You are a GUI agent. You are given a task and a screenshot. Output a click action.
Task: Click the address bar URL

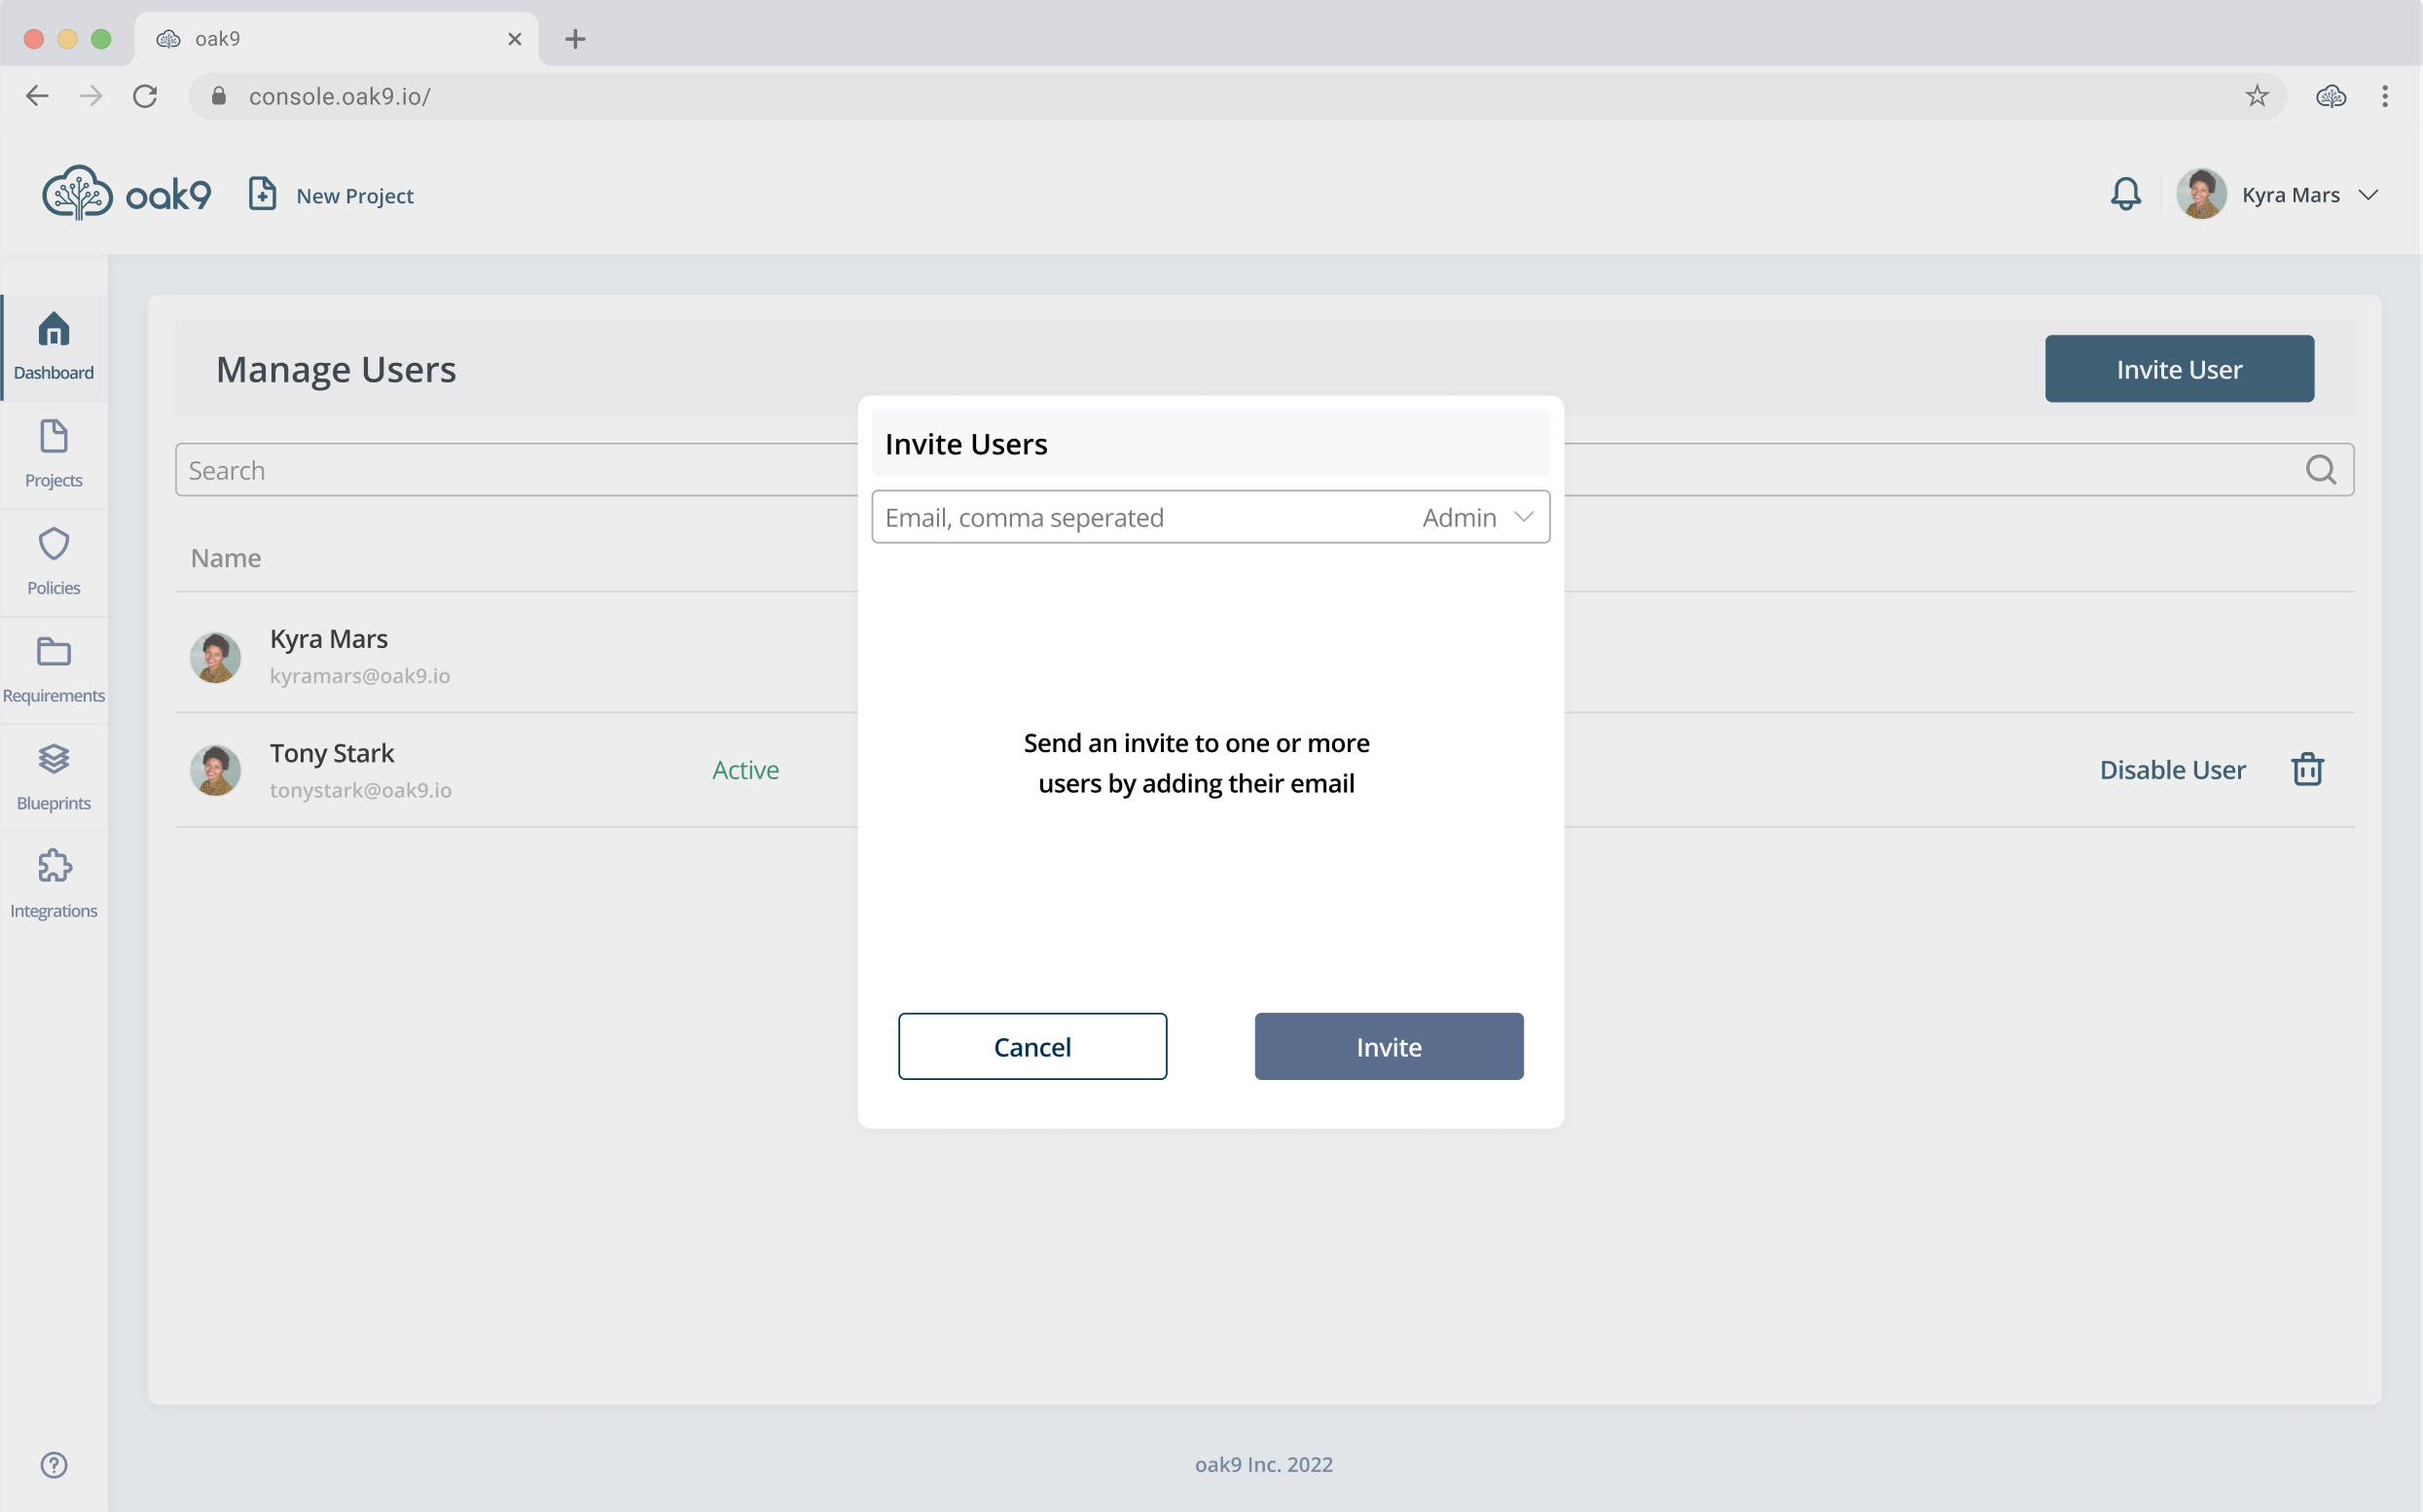pyautogui.click(x=340, y=96)
